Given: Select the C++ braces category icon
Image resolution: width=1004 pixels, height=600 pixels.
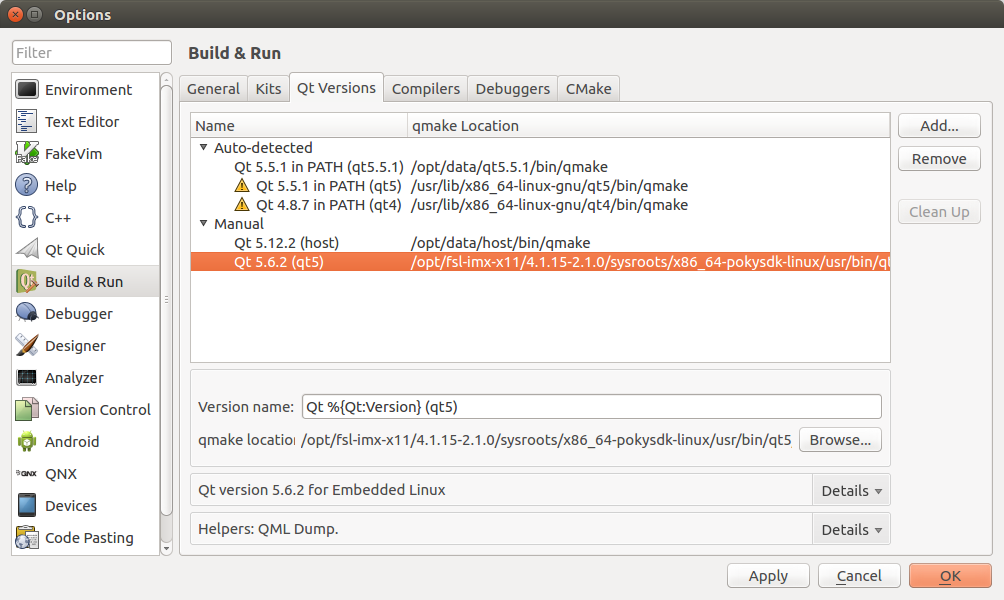Looking at the screenshot, I should (x=27, y=218).
